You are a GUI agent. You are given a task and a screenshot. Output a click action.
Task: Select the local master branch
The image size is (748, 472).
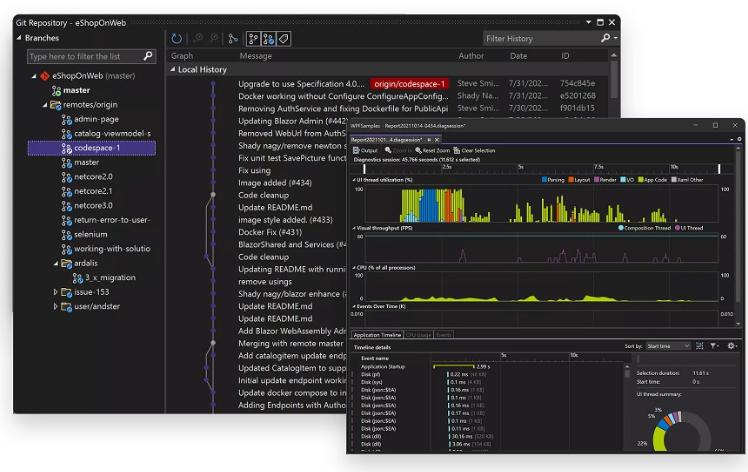coord(76,90)
